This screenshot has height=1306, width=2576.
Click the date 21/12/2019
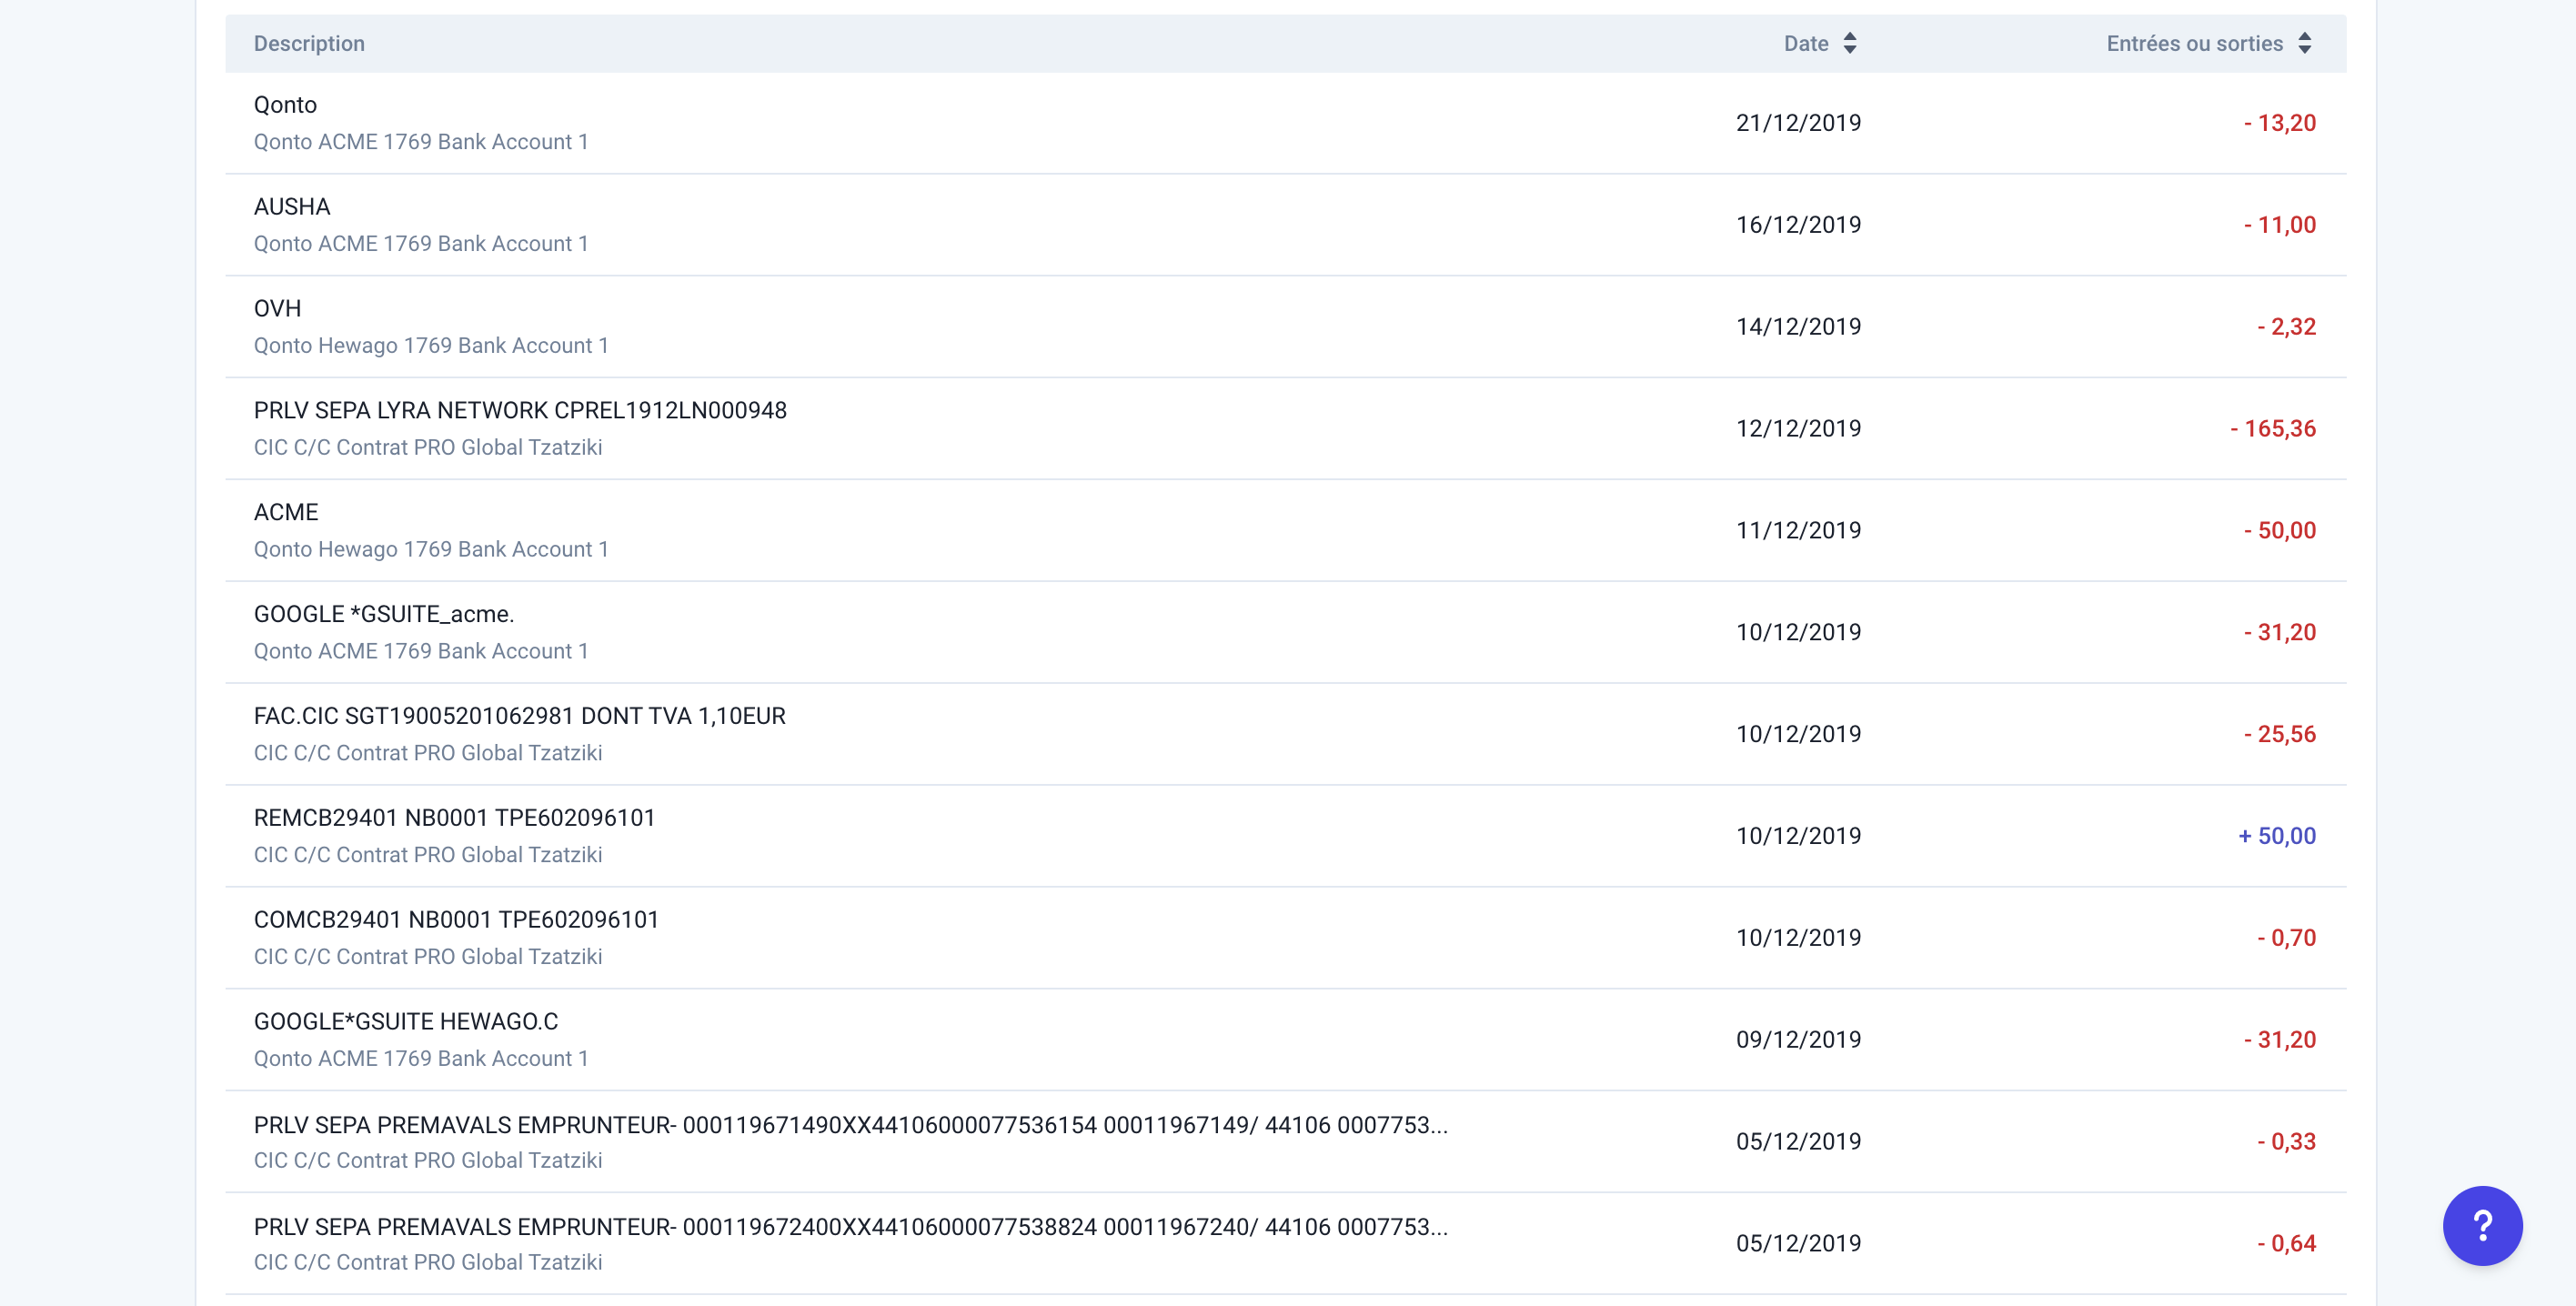click(x=1798, y=123)
